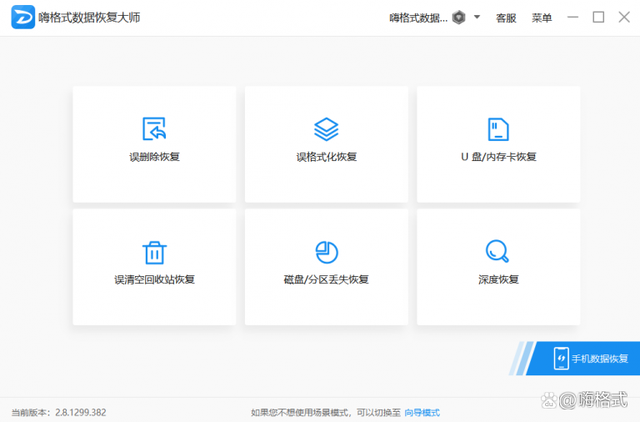
Task: Click the 嗨格式数据... account name
Action: [418, 18]
